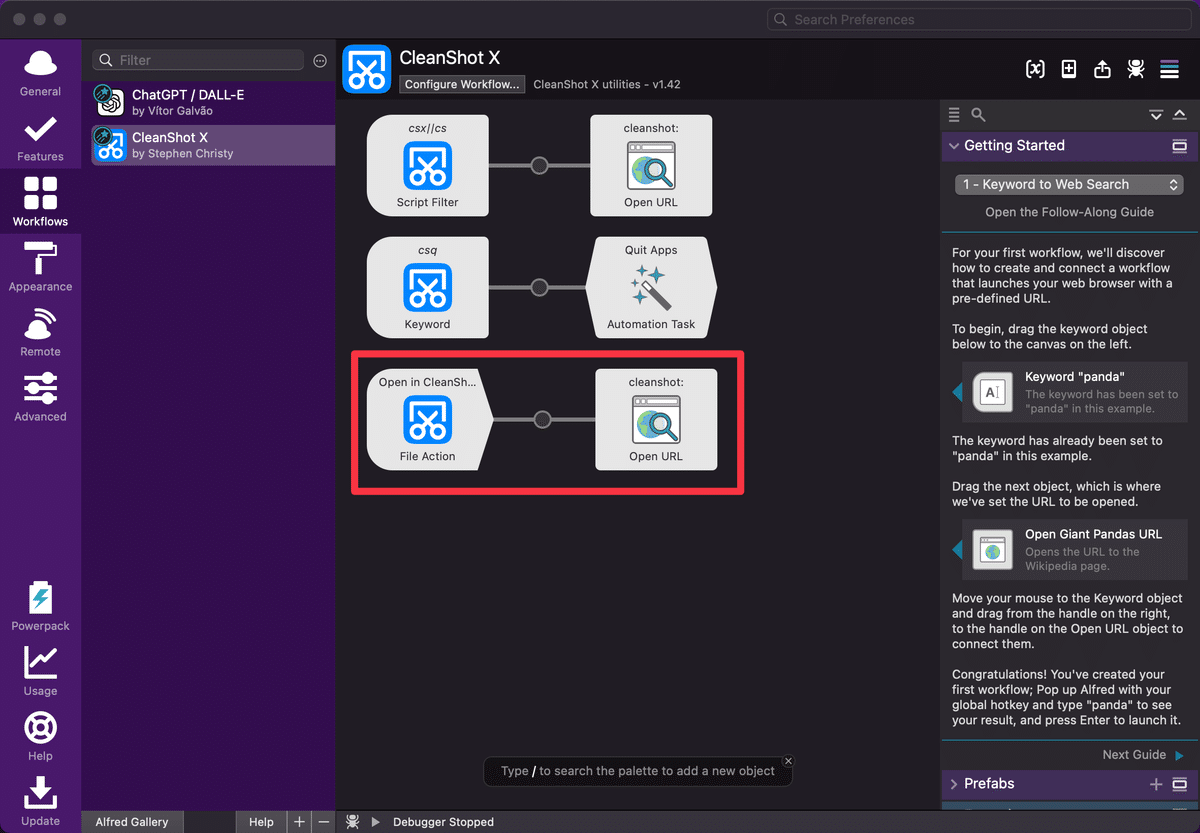Open the workflow variables (x) icon
This screenshot has height=833, width=1200.
pos(1035,69)
